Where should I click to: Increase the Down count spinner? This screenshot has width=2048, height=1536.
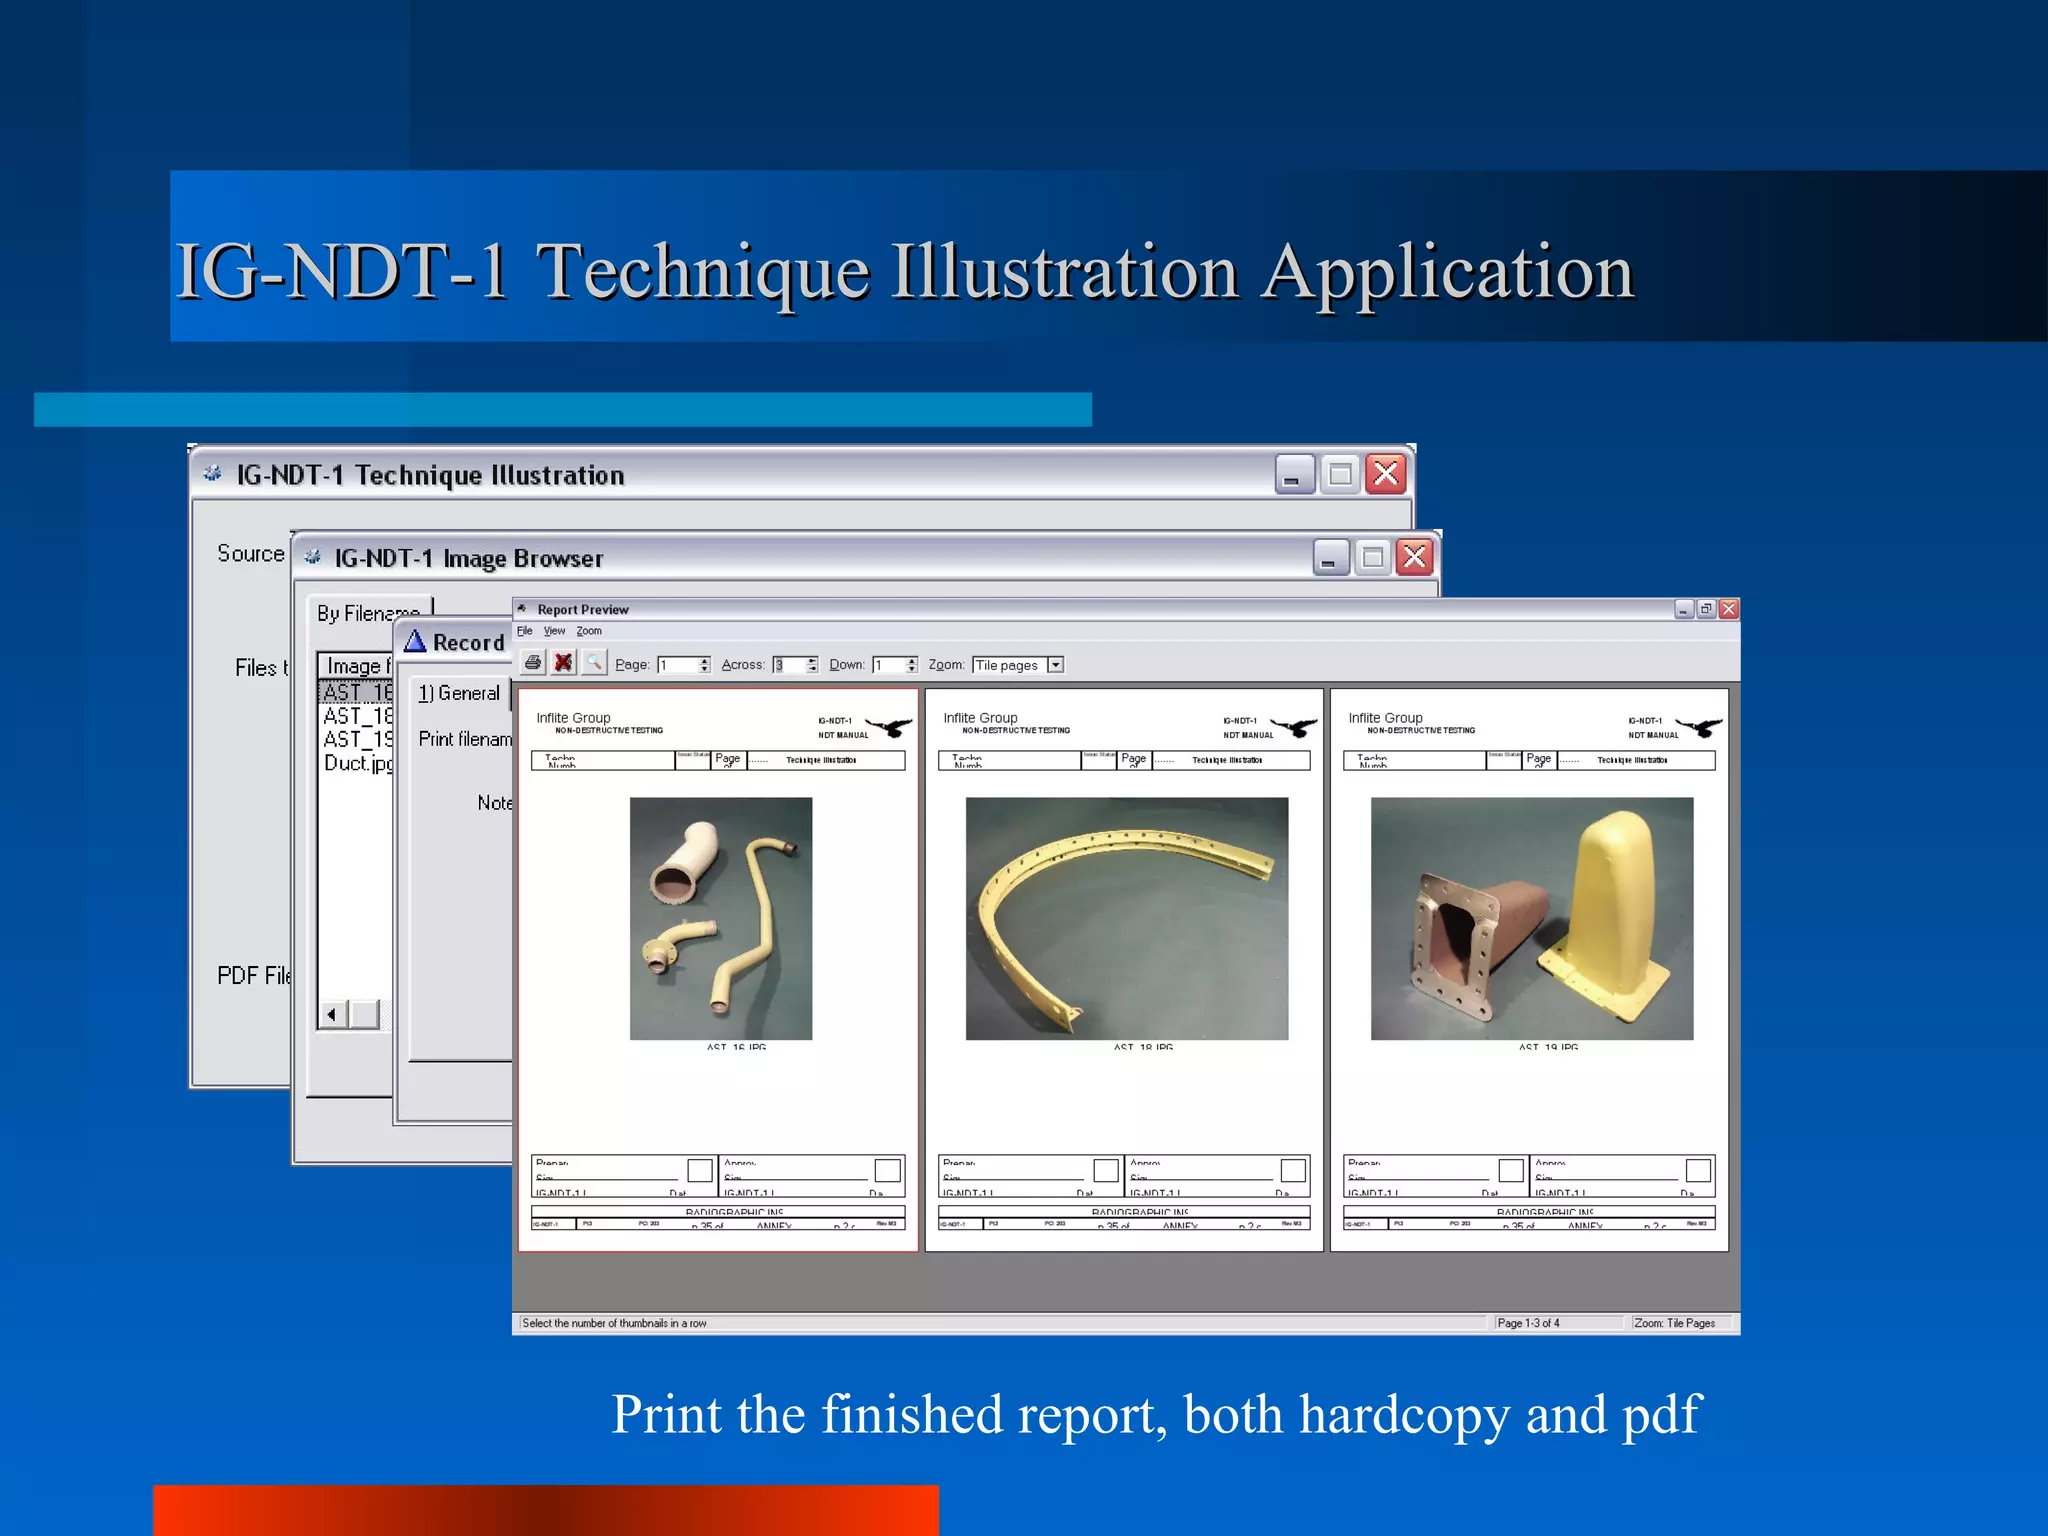click(911, 660)
